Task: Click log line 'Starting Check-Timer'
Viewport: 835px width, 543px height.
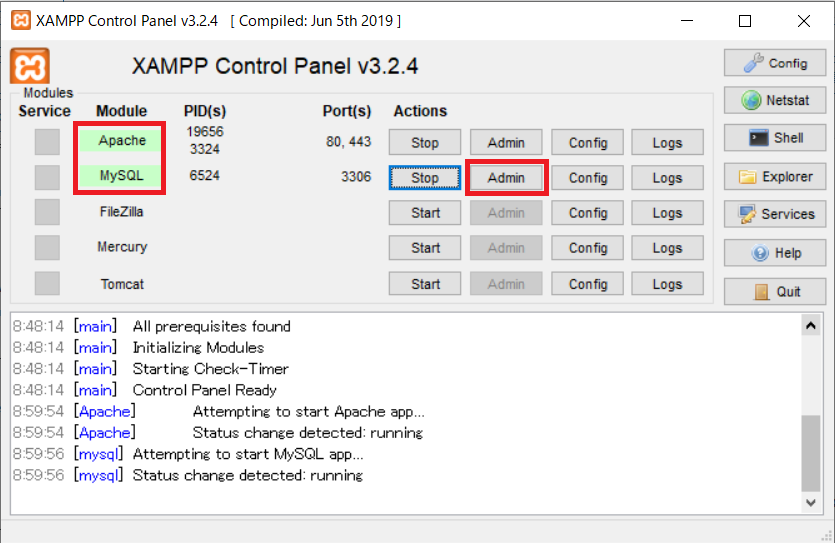Action: pos(210,369)
